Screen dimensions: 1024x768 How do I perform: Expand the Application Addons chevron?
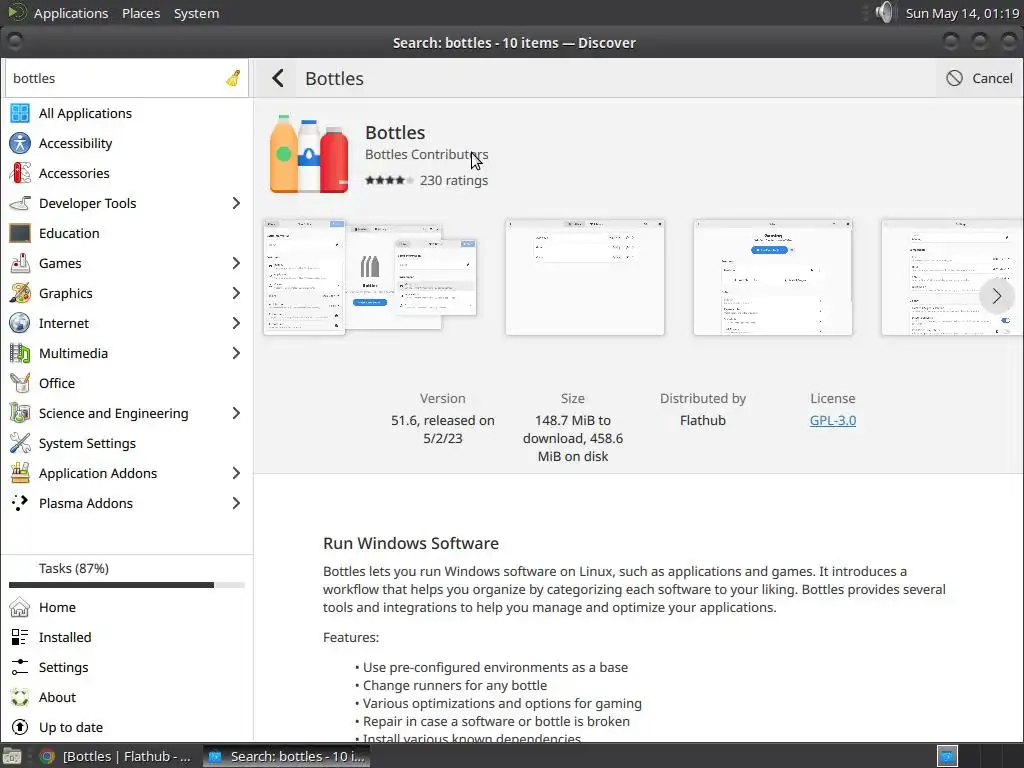[x=236, y=473]
